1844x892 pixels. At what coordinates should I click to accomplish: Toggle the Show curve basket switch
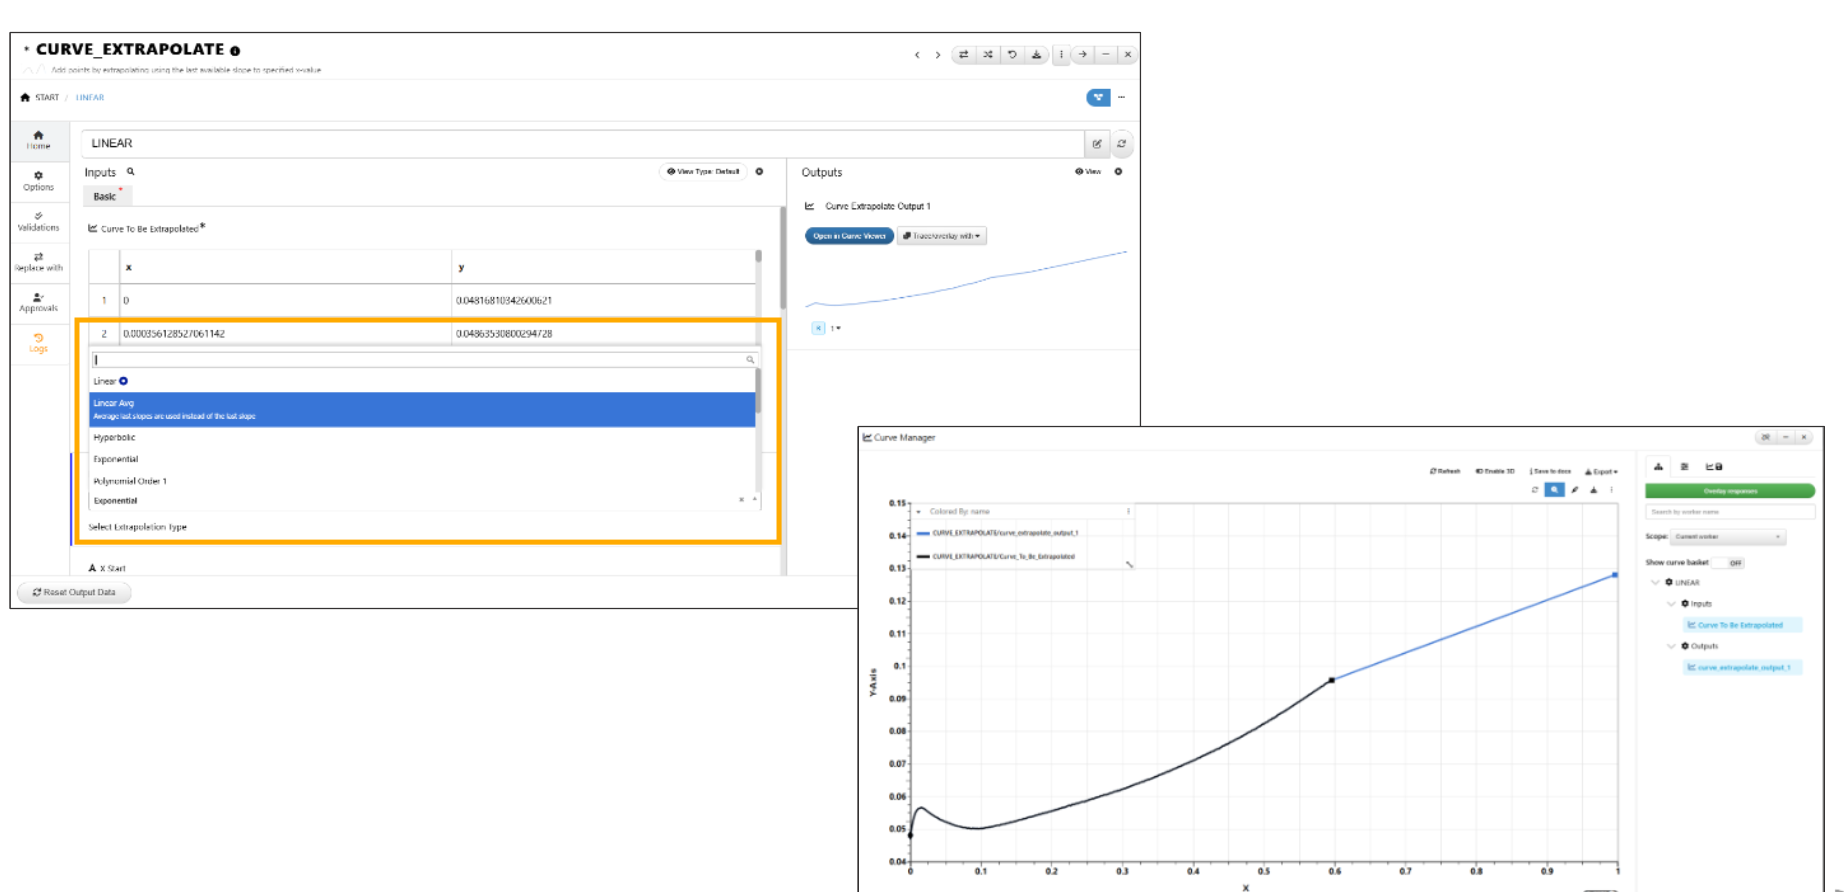pyautogui.click(x=1729, y=563)
